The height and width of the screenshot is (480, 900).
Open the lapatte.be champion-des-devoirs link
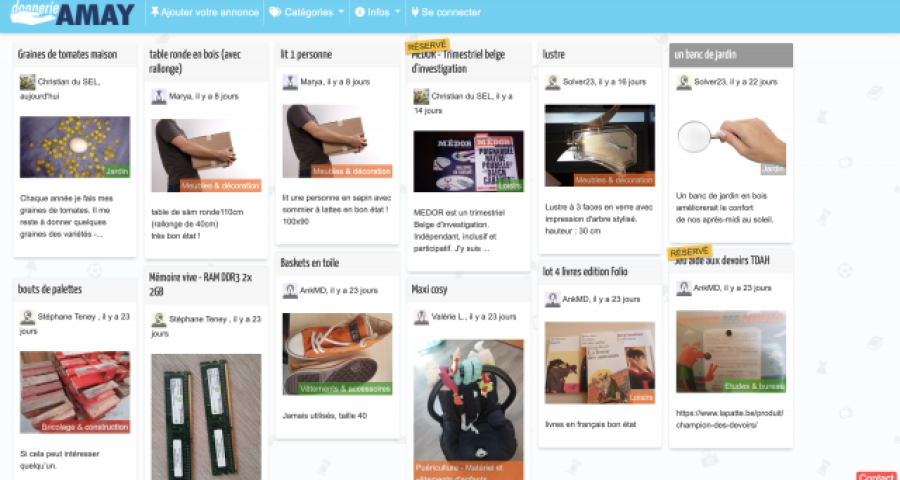point(730,419)
